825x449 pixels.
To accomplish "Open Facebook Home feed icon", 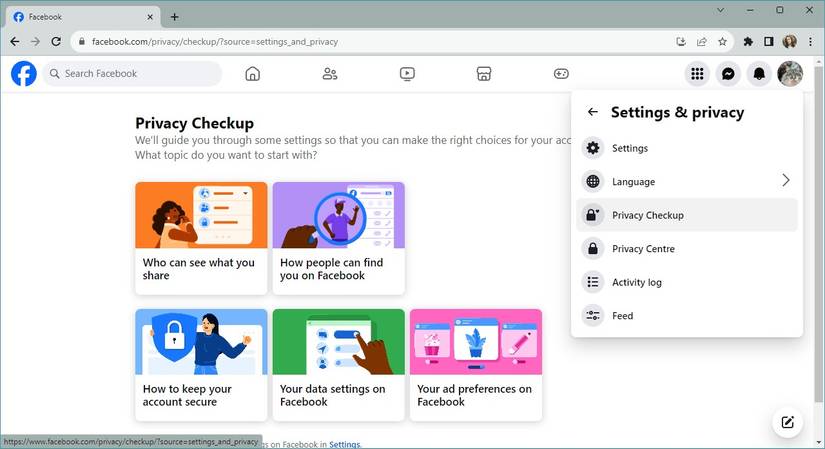I will (252, 74).
